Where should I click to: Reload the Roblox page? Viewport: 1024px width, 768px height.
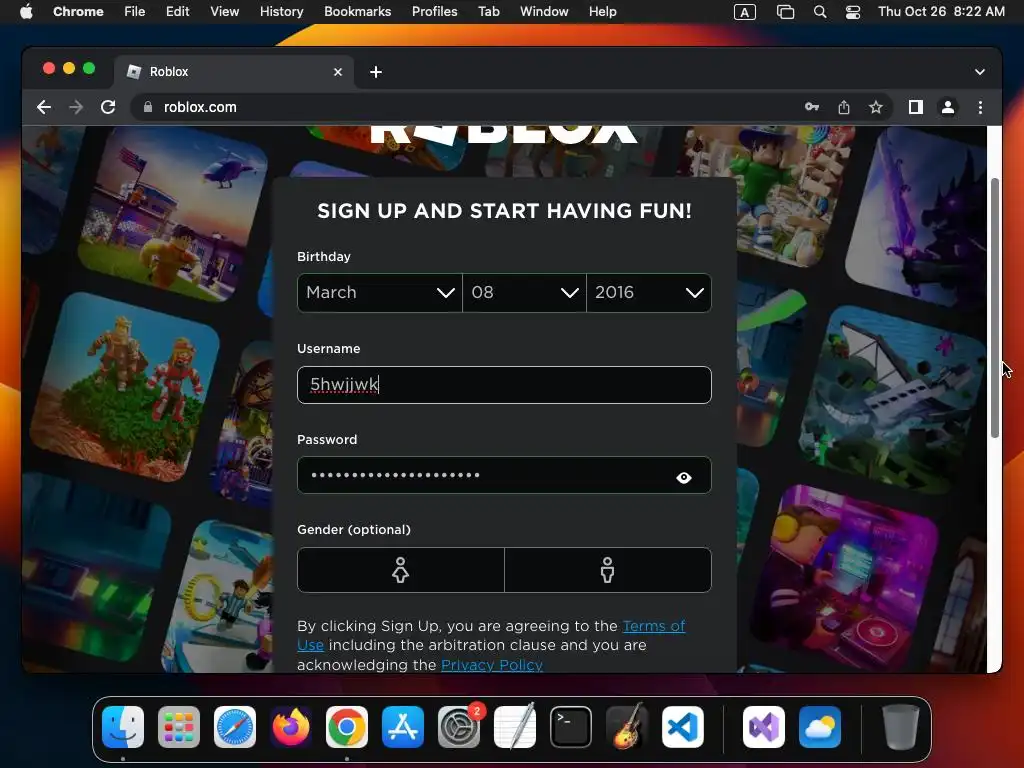pyautogui.click(x=108, y=107)
